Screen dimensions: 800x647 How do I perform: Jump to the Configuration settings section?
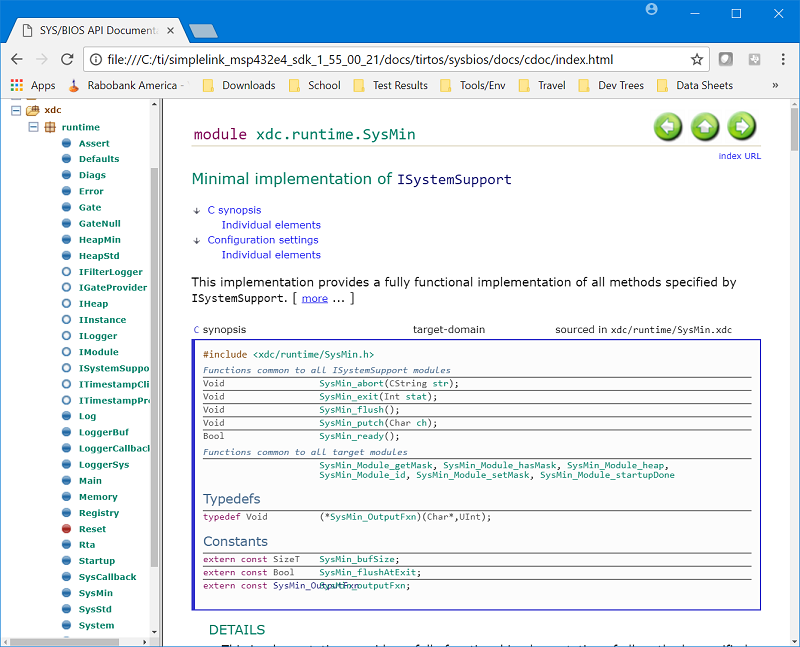coord(262,240)
